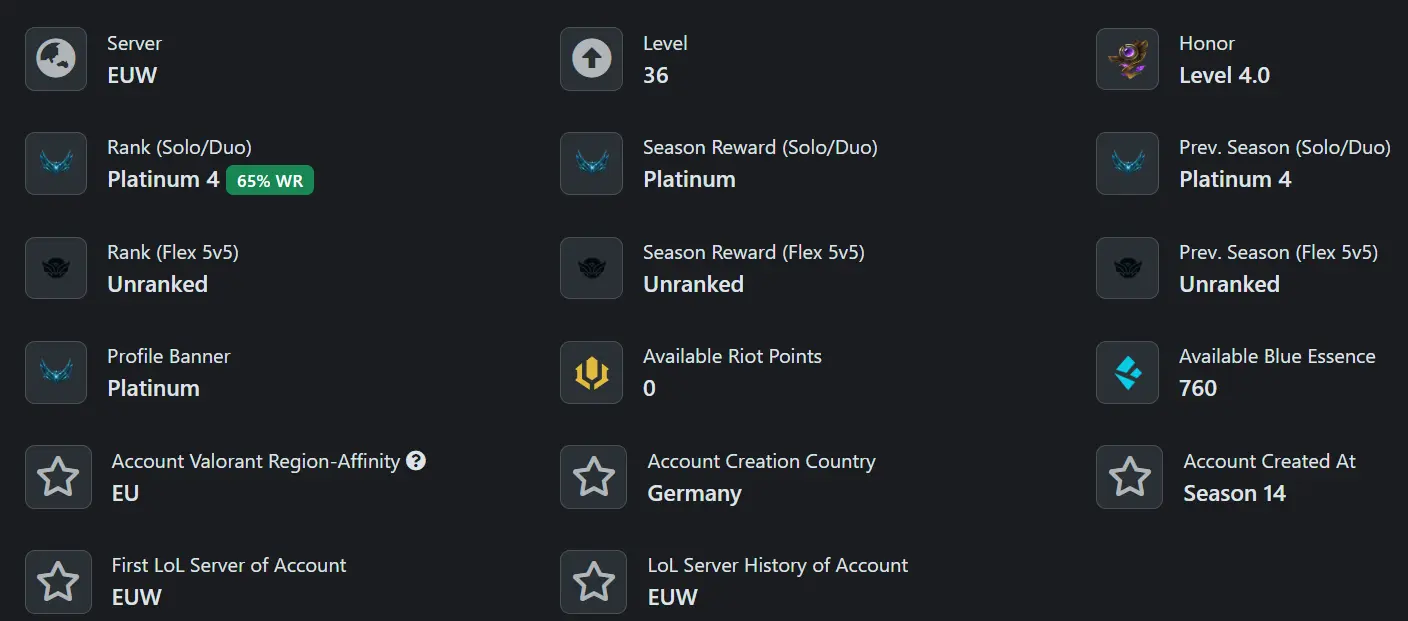
Task: Click the Honor level emblem icon
Action: (x=1127, y=59)
